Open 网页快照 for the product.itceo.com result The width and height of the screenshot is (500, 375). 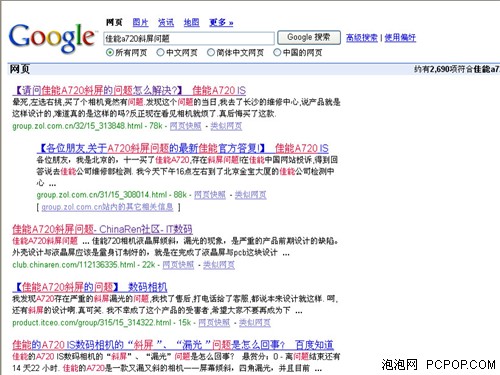tap(214, 323)
